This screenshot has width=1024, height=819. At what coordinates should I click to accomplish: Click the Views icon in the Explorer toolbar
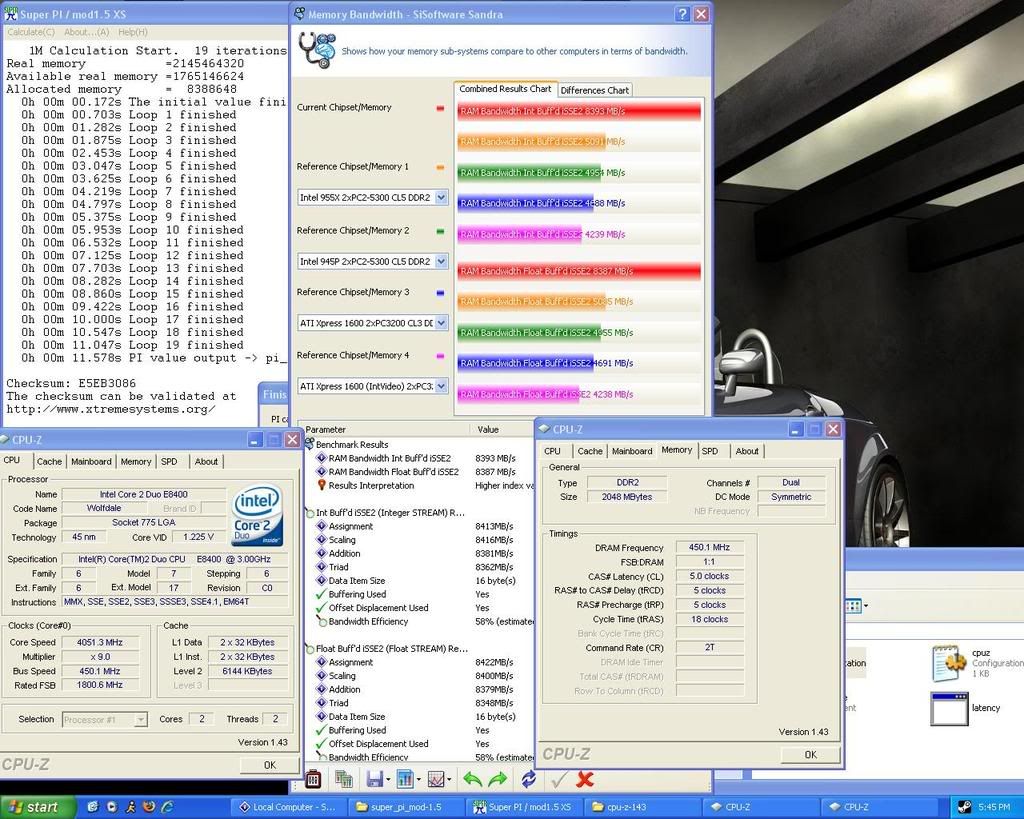point(852,606)
